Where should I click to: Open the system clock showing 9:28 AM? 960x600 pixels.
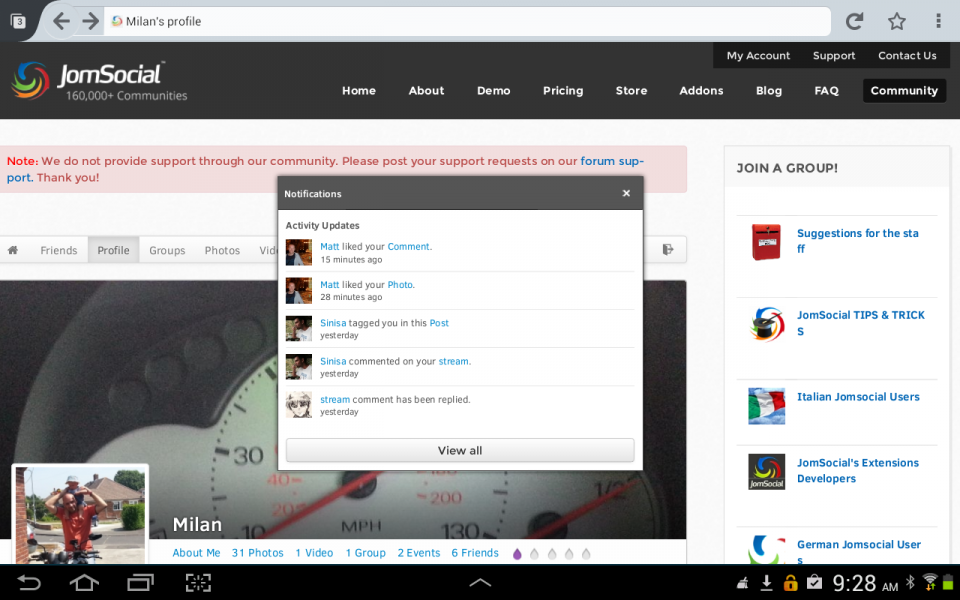pos(865,583)
